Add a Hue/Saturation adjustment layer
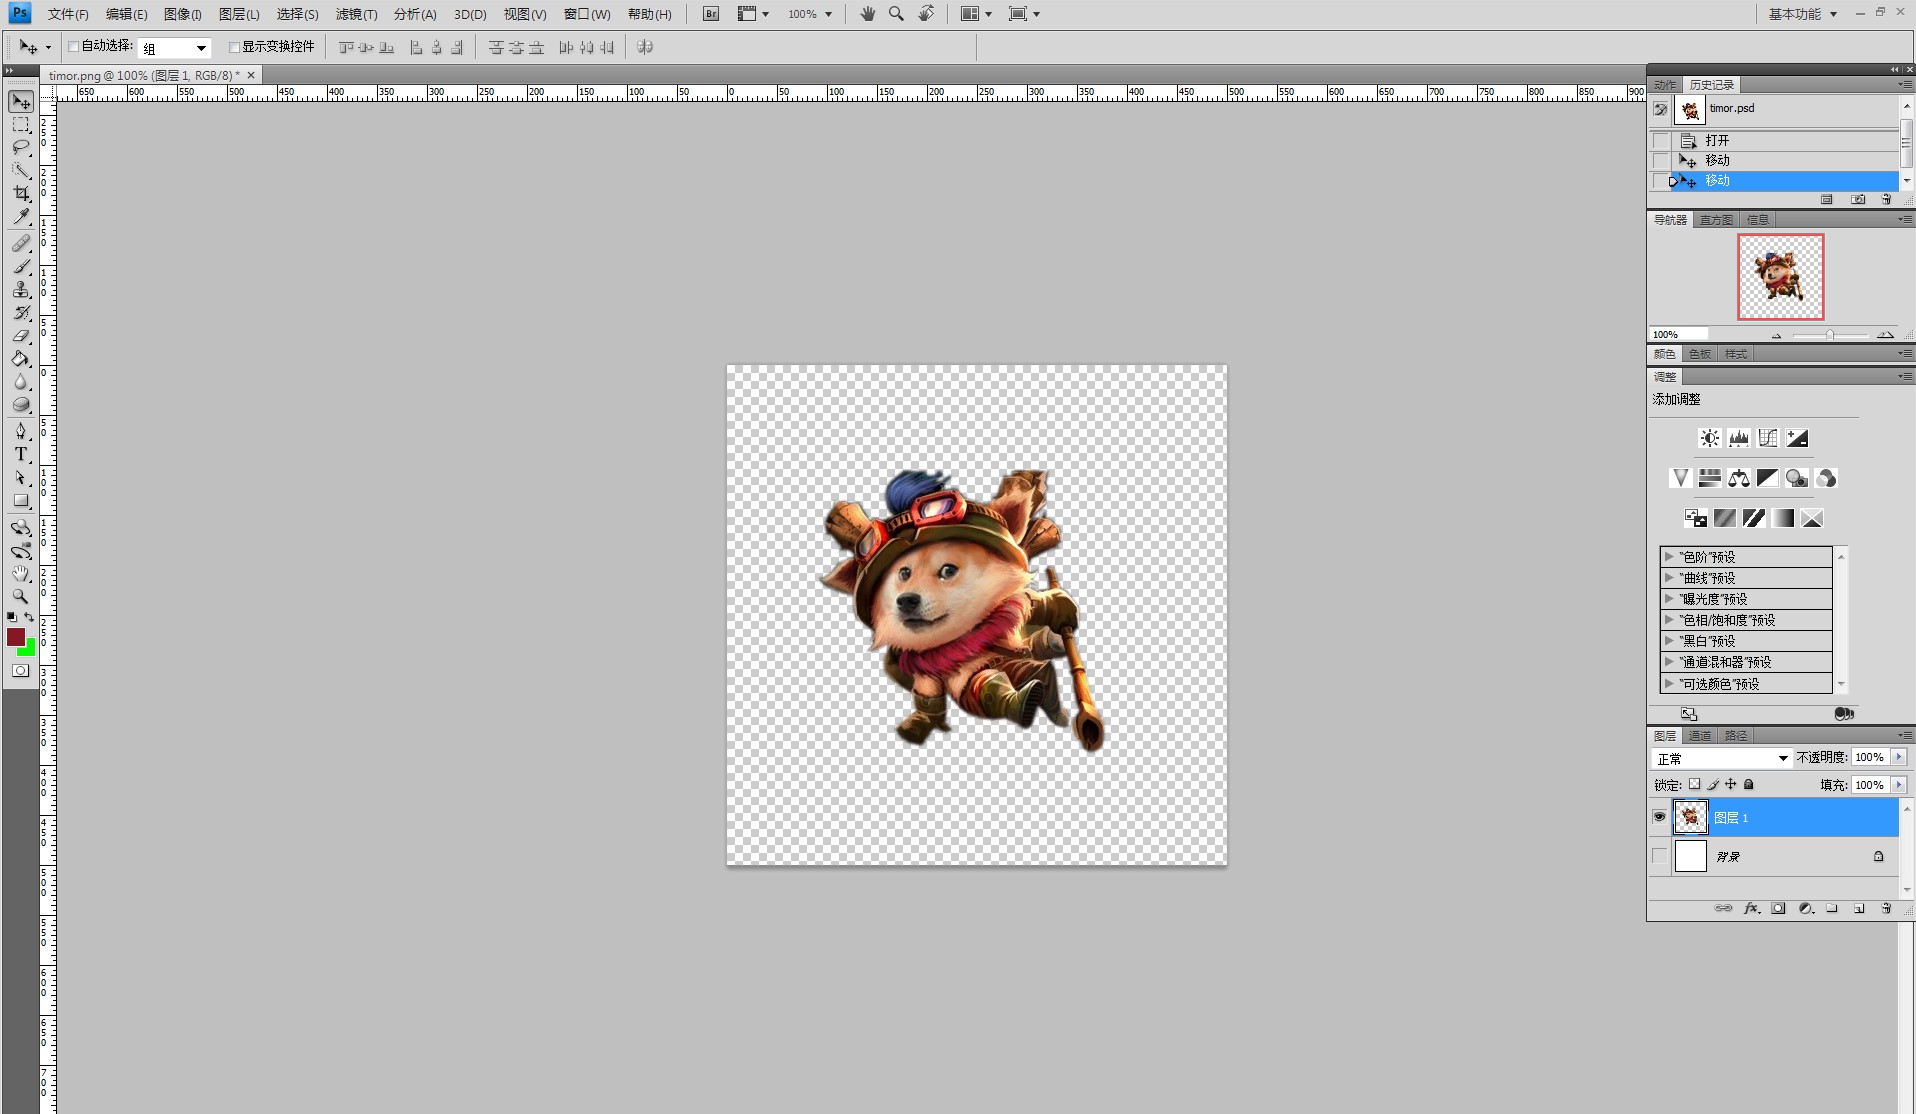The width and height of the screenshot is (1916, 1114). [1710, 478]
